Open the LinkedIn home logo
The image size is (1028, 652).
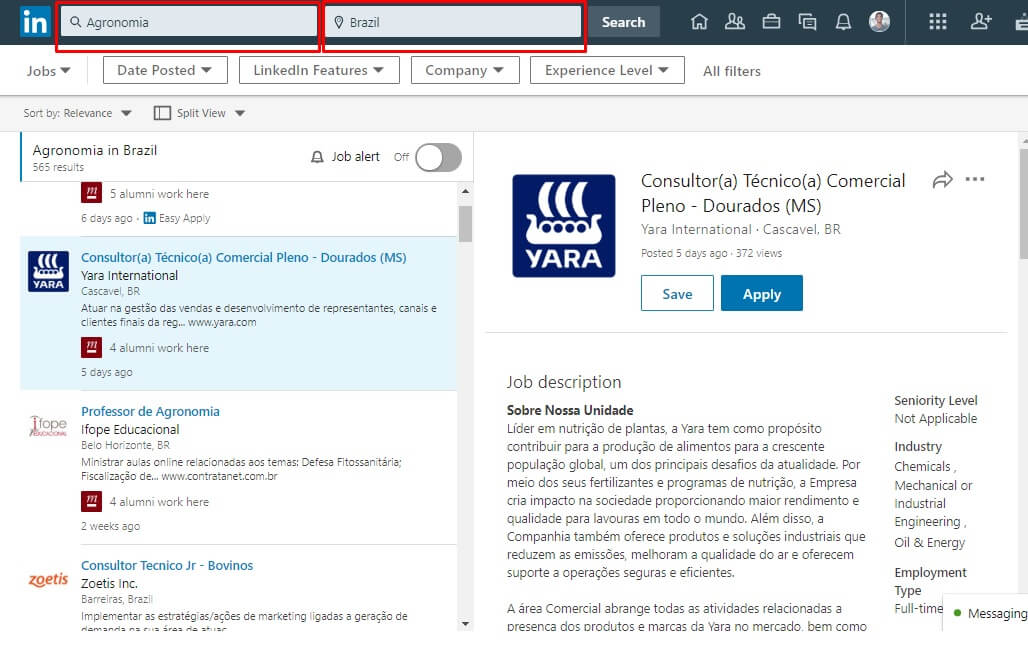coord(34,22)
